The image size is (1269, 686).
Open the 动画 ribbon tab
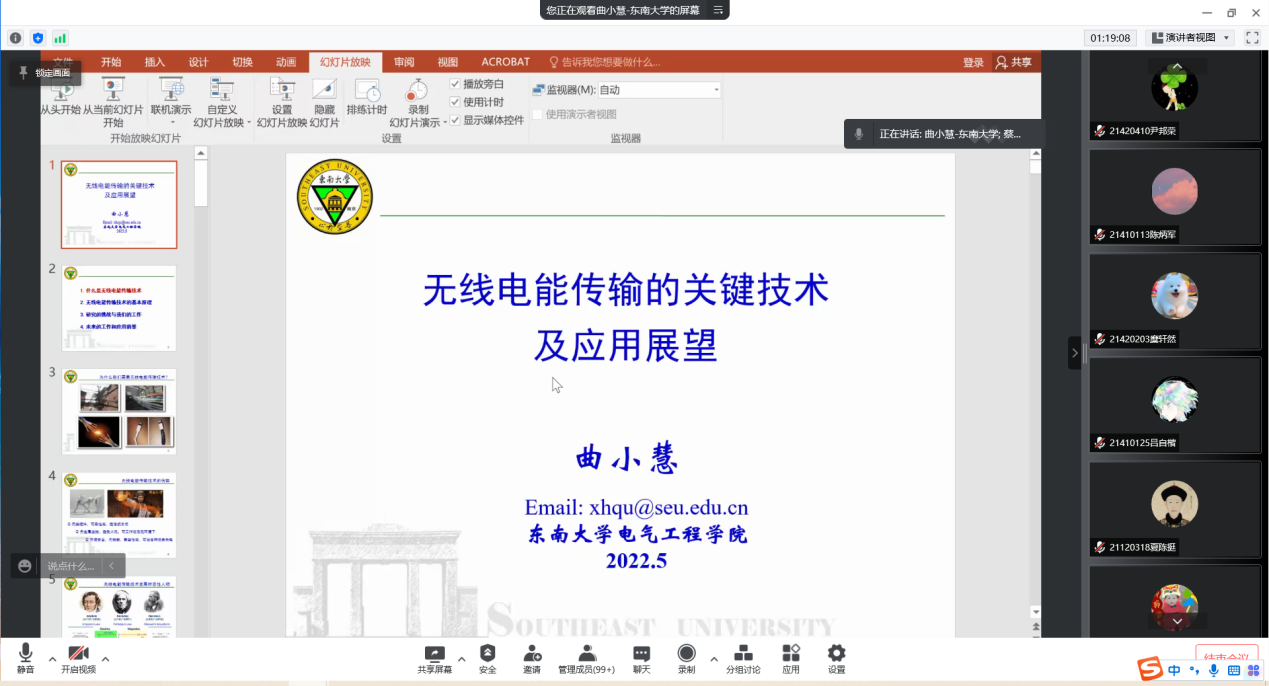click(x=286, y=62)
